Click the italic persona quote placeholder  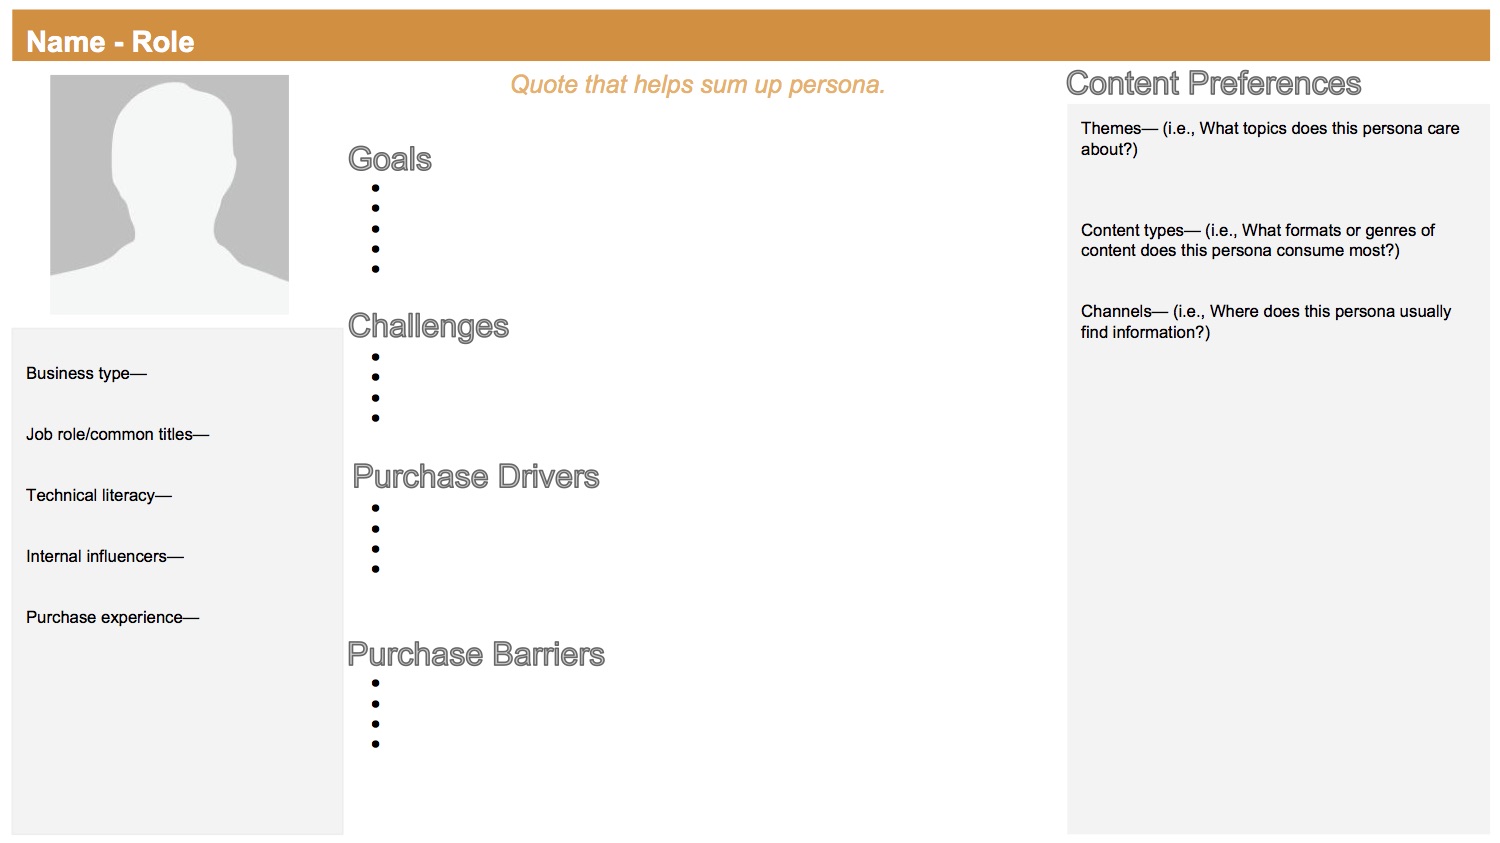[x=697, y=85]
